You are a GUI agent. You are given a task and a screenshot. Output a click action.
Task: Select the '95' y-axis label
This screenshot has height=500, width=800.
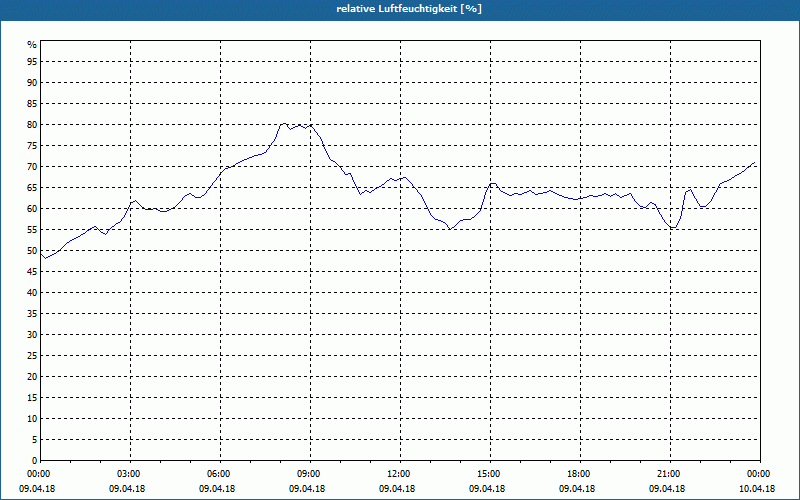(x=32, y=62)
